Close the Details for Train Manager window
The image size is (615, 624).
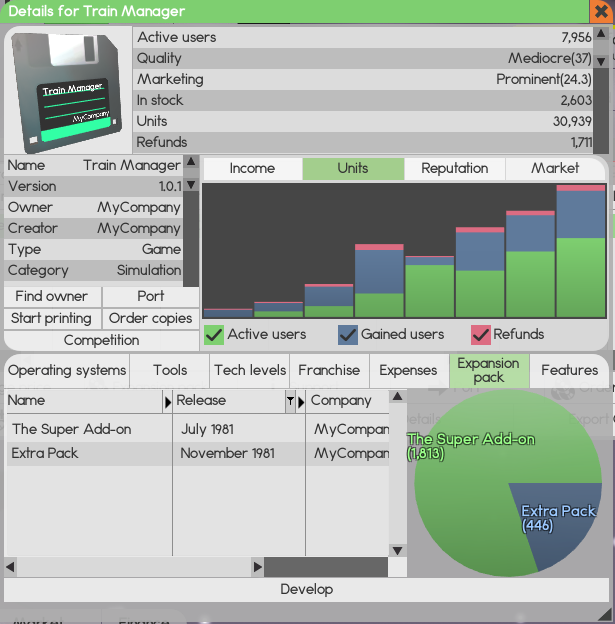(600, 13)
